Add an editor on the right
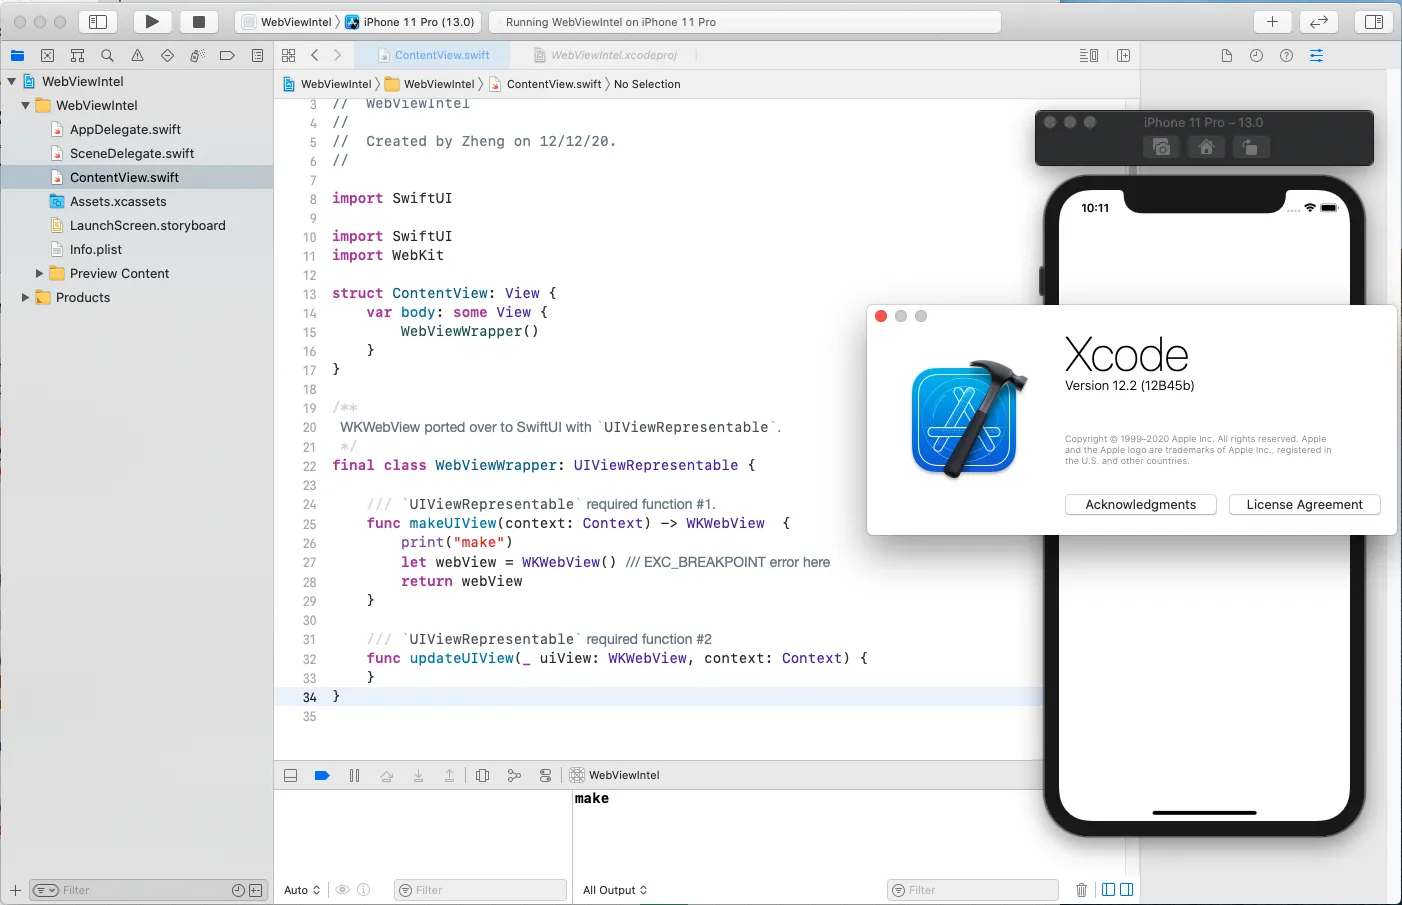This screenshot has height=905, width=1402. [x=1123, y=56]
